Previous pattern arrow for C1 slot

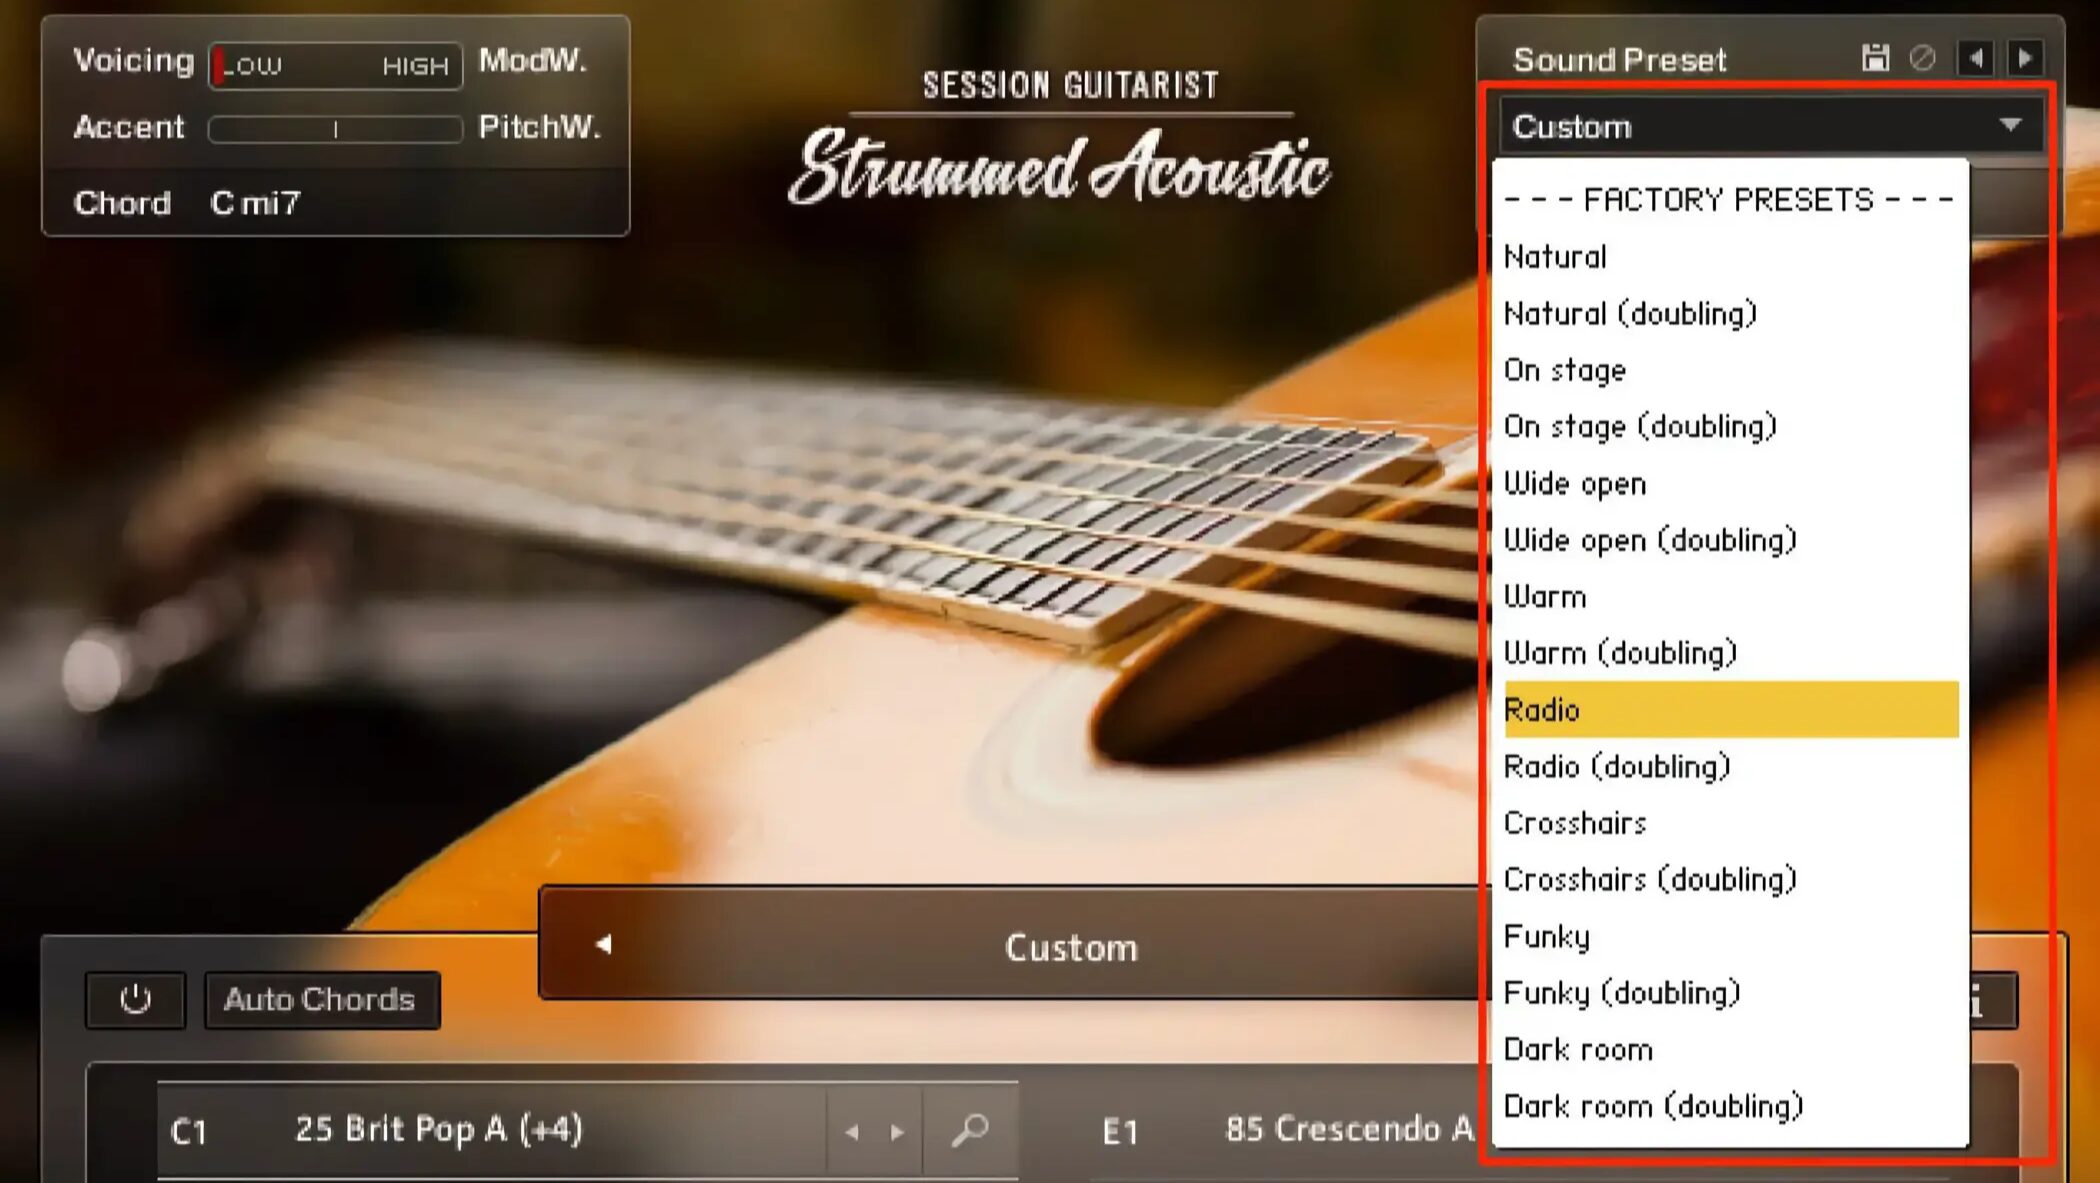click(x=851, y=1132)
